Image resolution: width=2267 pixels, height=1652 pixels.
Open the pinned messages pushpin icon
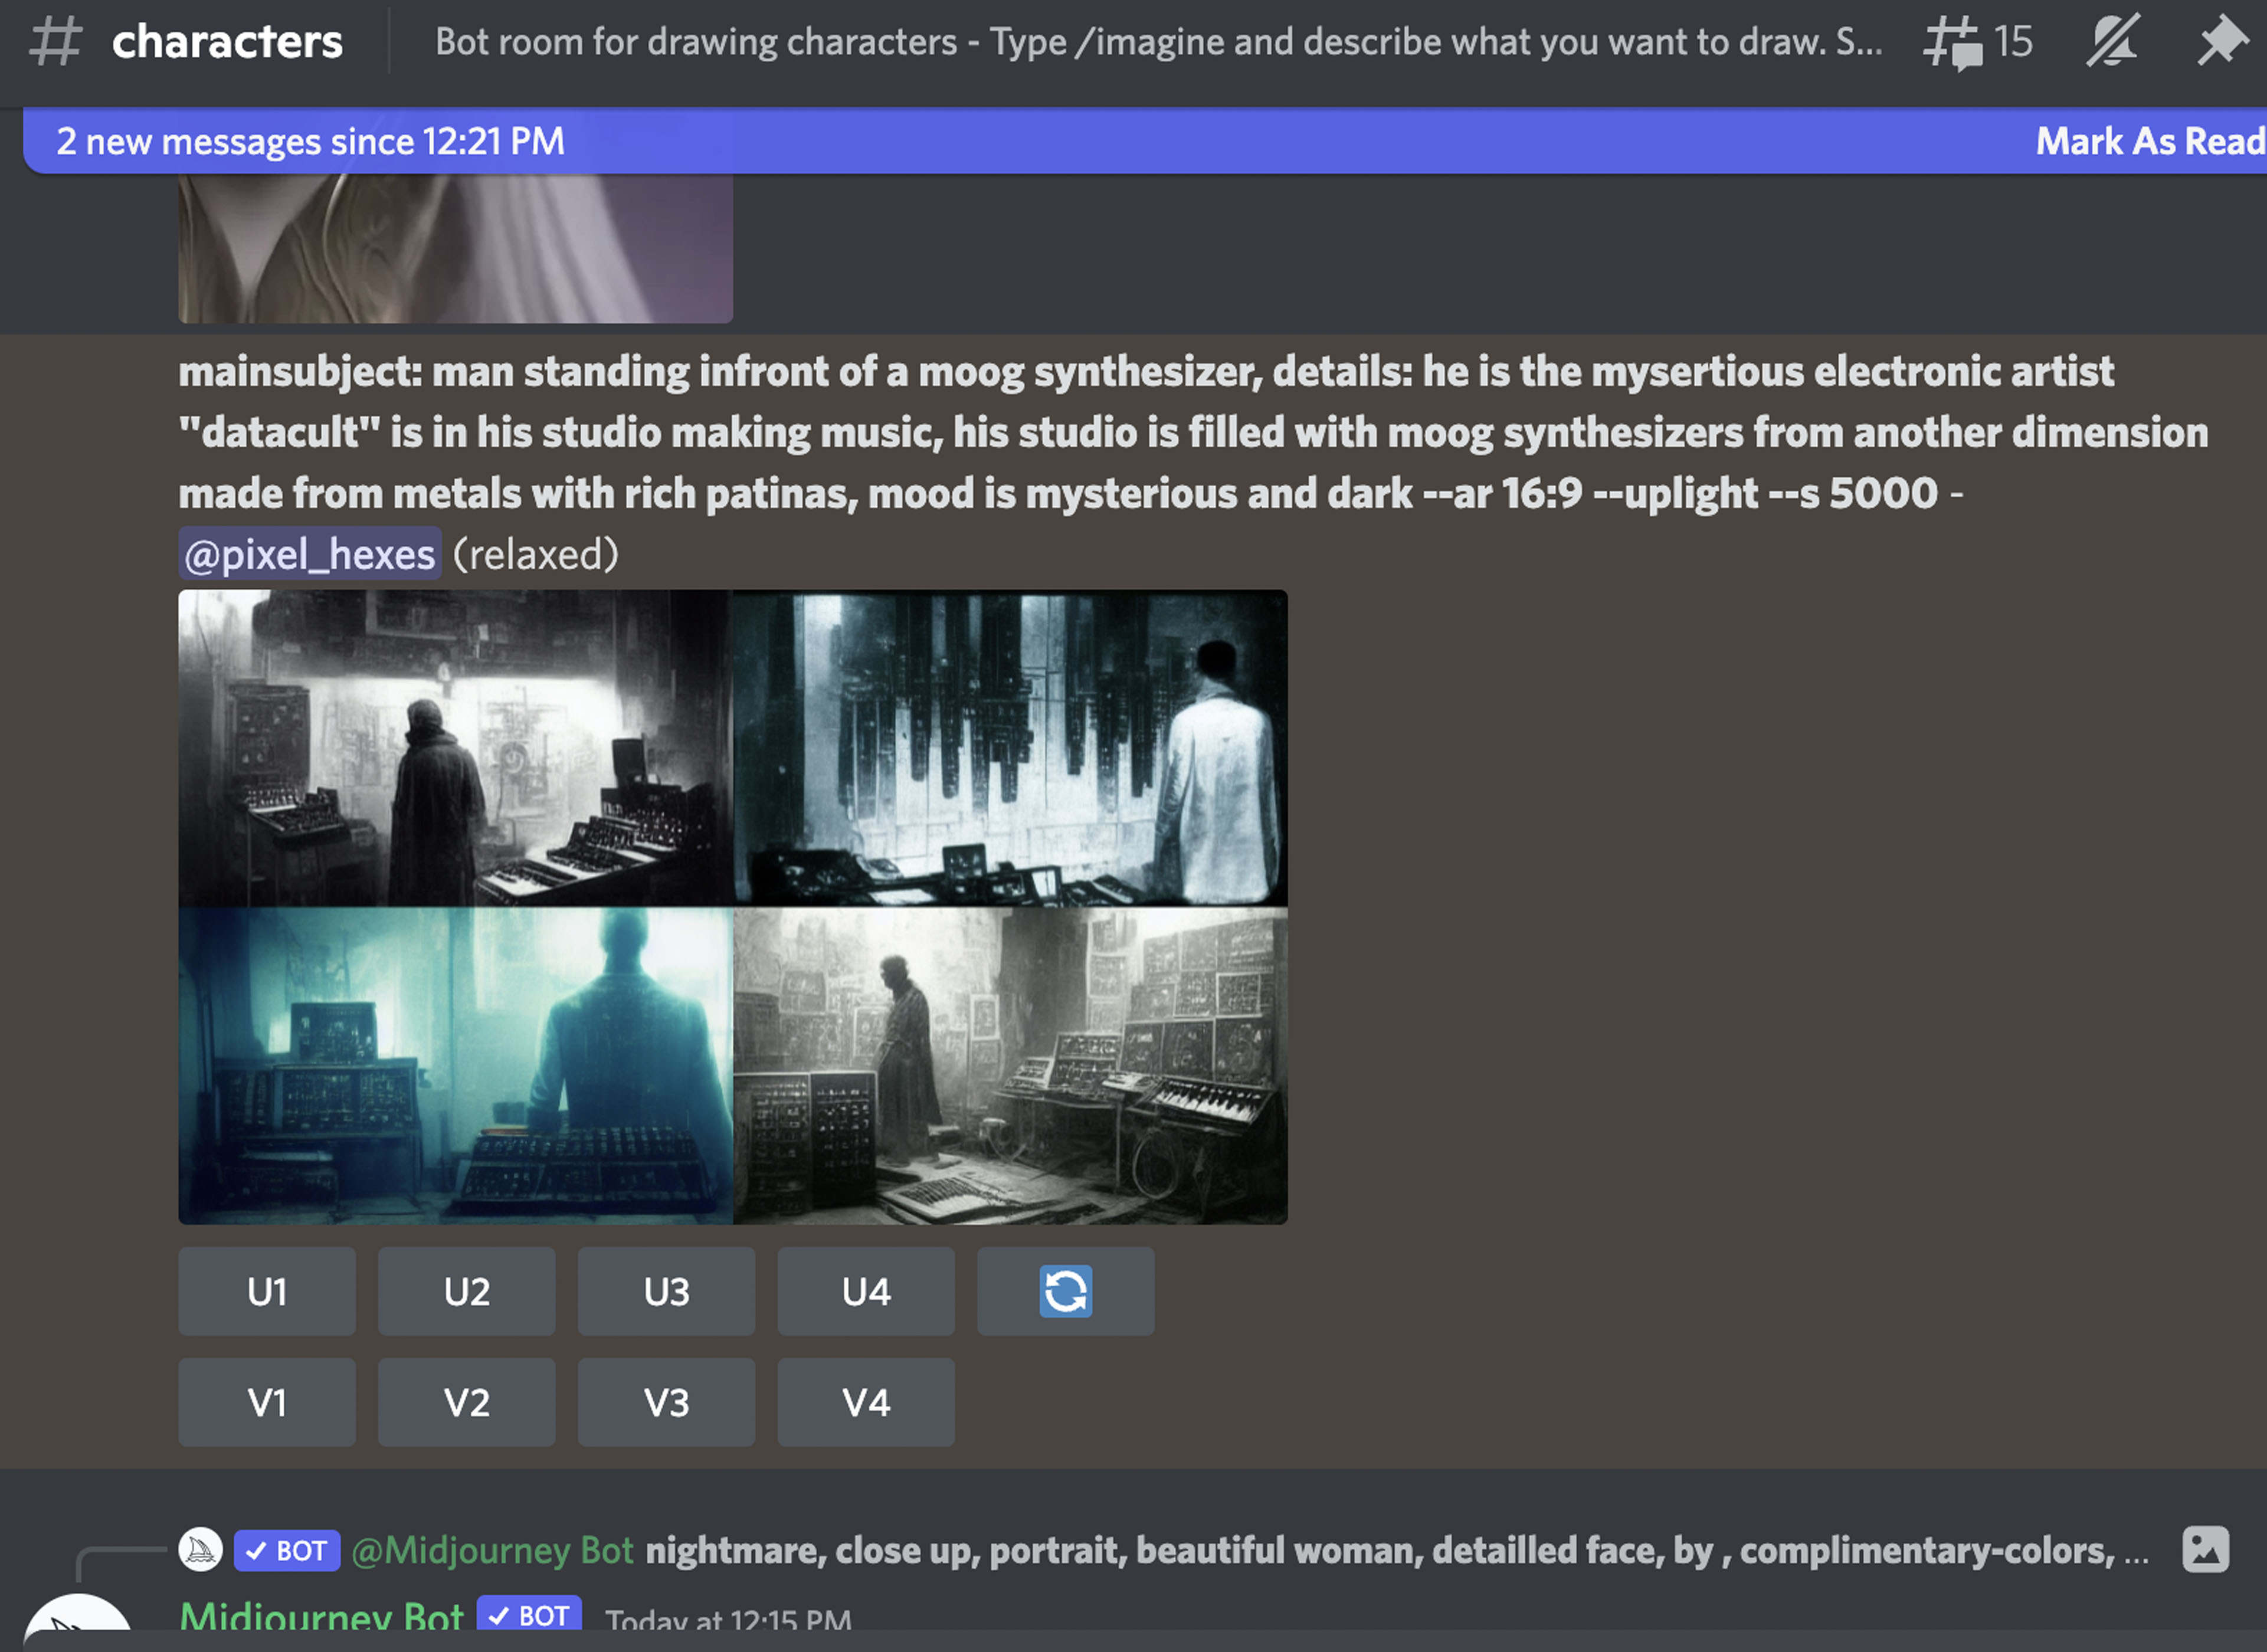(x=2220, y=42)
